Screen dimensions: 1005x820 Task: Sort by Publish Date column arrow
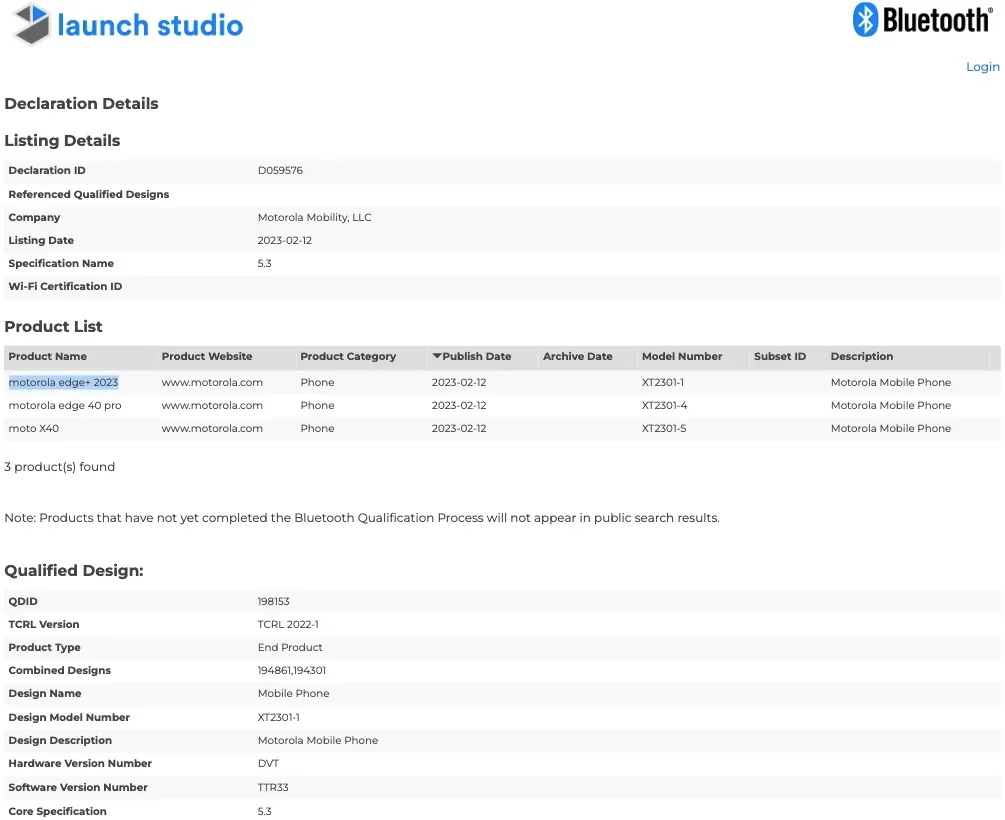tap(437, 356)
